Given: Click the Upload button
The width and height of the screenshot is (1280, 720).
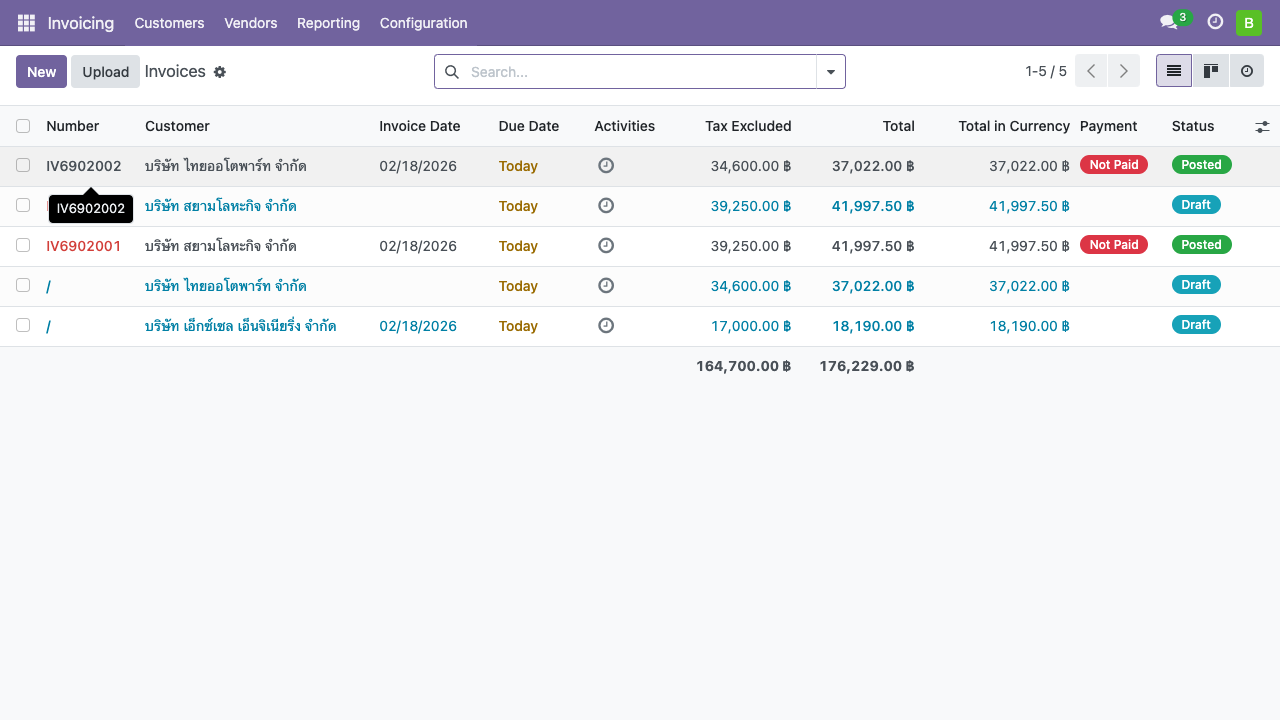Looking at the screenshot, I should click(105, 72).
